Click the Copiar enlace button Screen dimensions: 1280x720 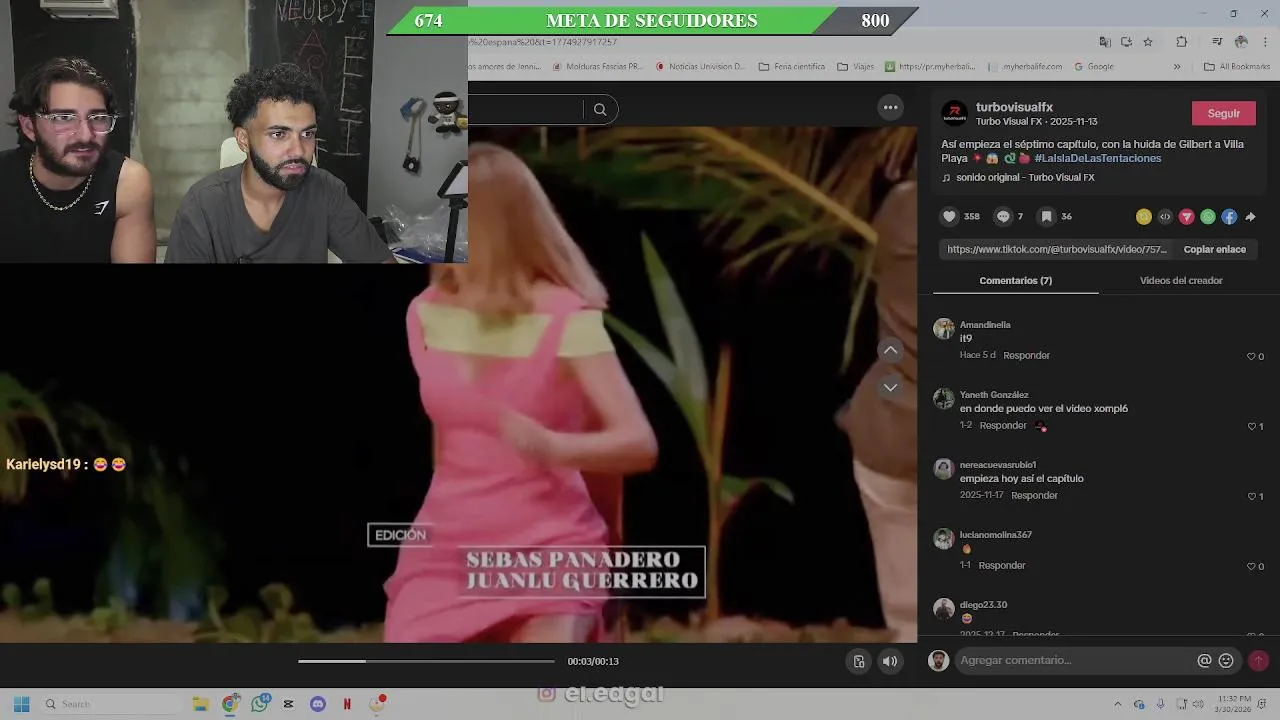(x=1214, y=250)
